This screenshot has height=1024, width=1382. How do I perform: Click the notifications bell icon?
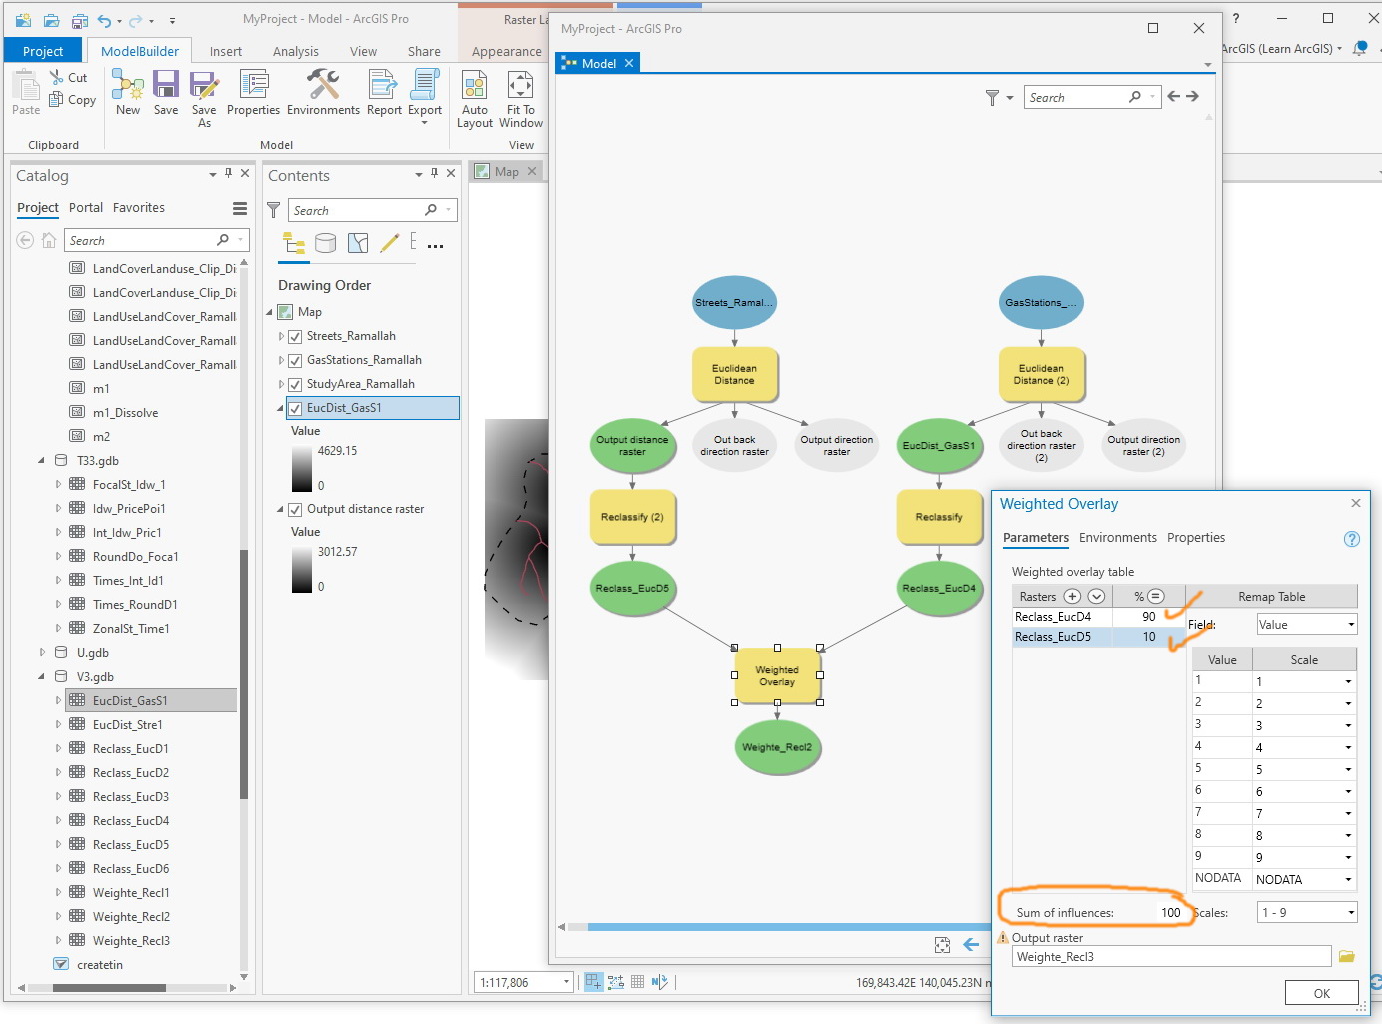pyautogui.click(x=1360, y=48)
